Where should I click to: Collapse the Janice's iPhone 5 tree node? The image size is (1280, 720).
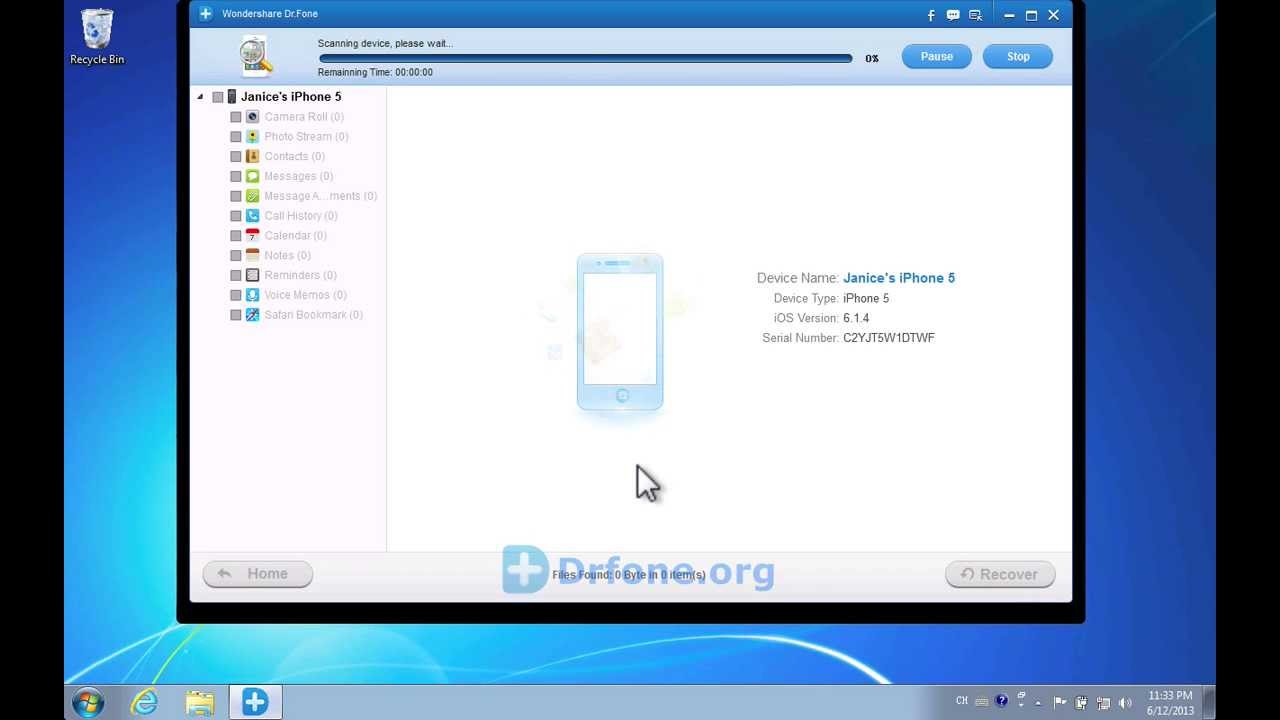(x=200, y=97)
